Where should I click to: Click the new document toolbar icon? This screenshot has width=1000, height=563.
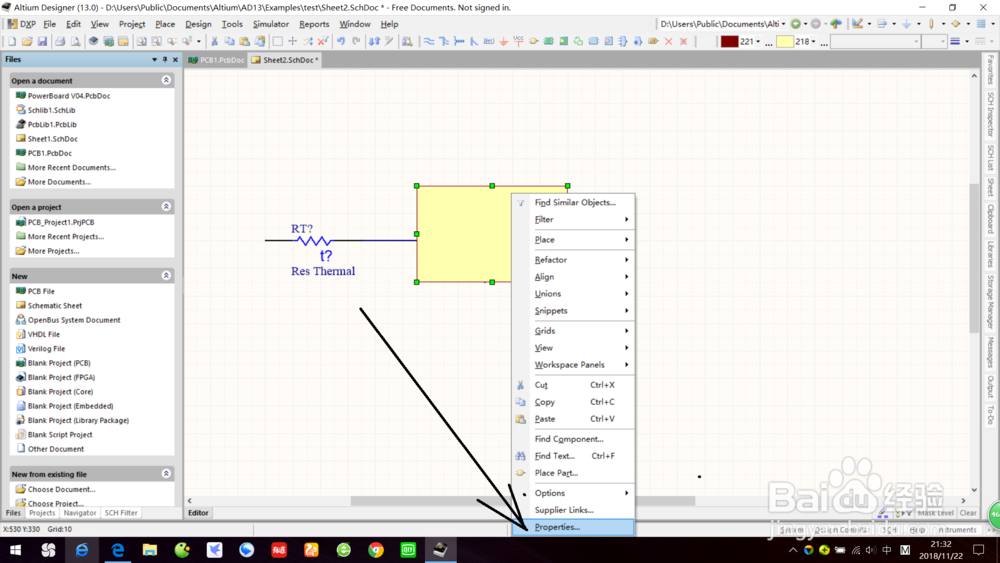(x=12, y=41)
